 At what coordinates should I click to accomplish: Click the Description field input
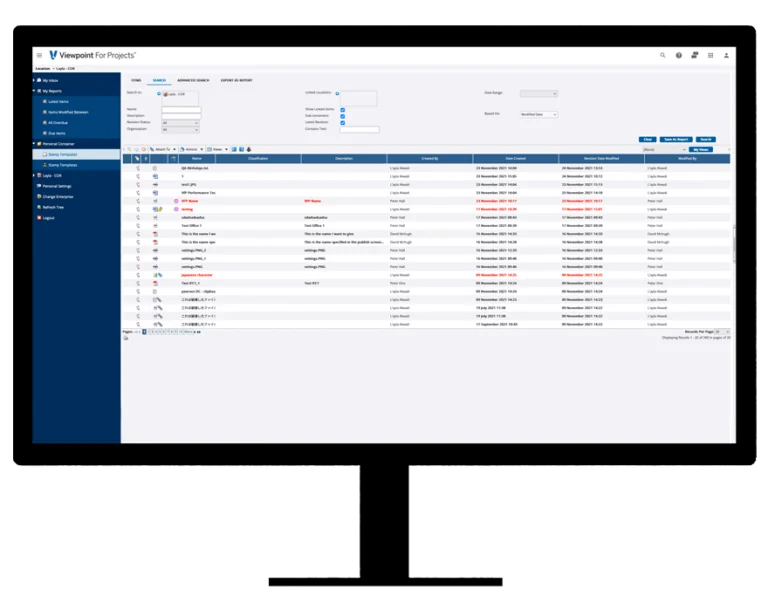point(181,116)
